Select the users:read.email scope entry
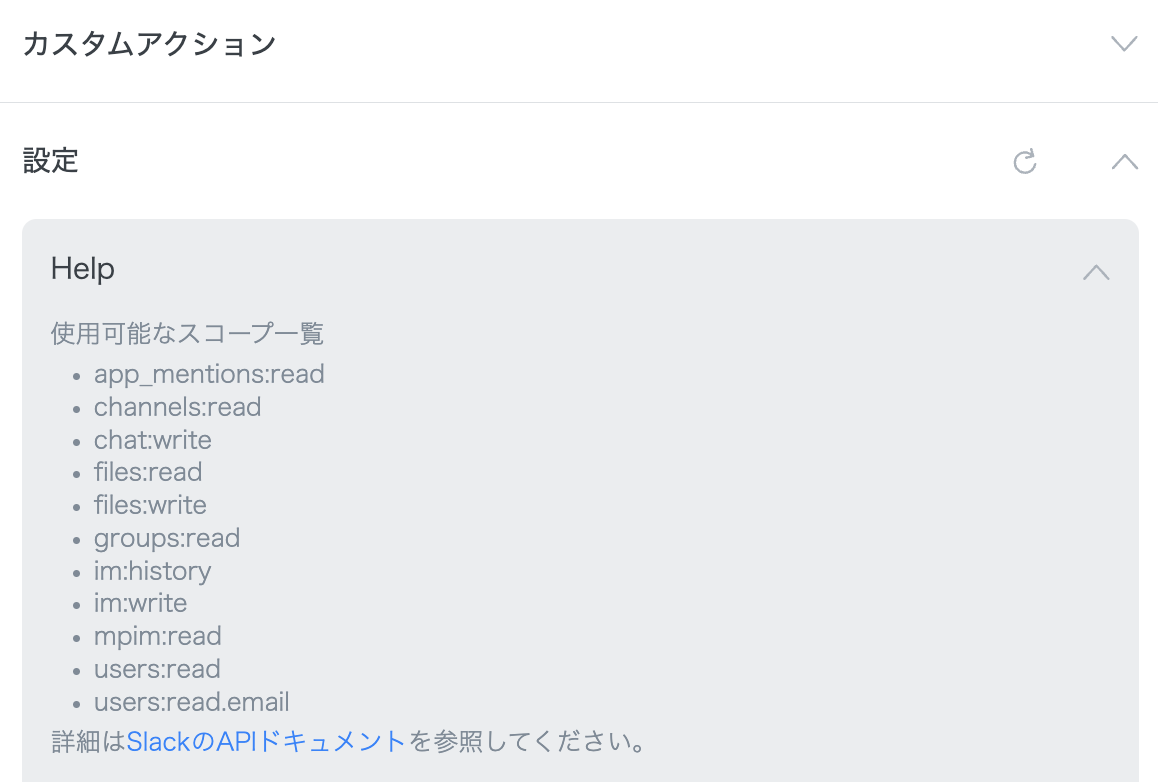 pos(191,702)
